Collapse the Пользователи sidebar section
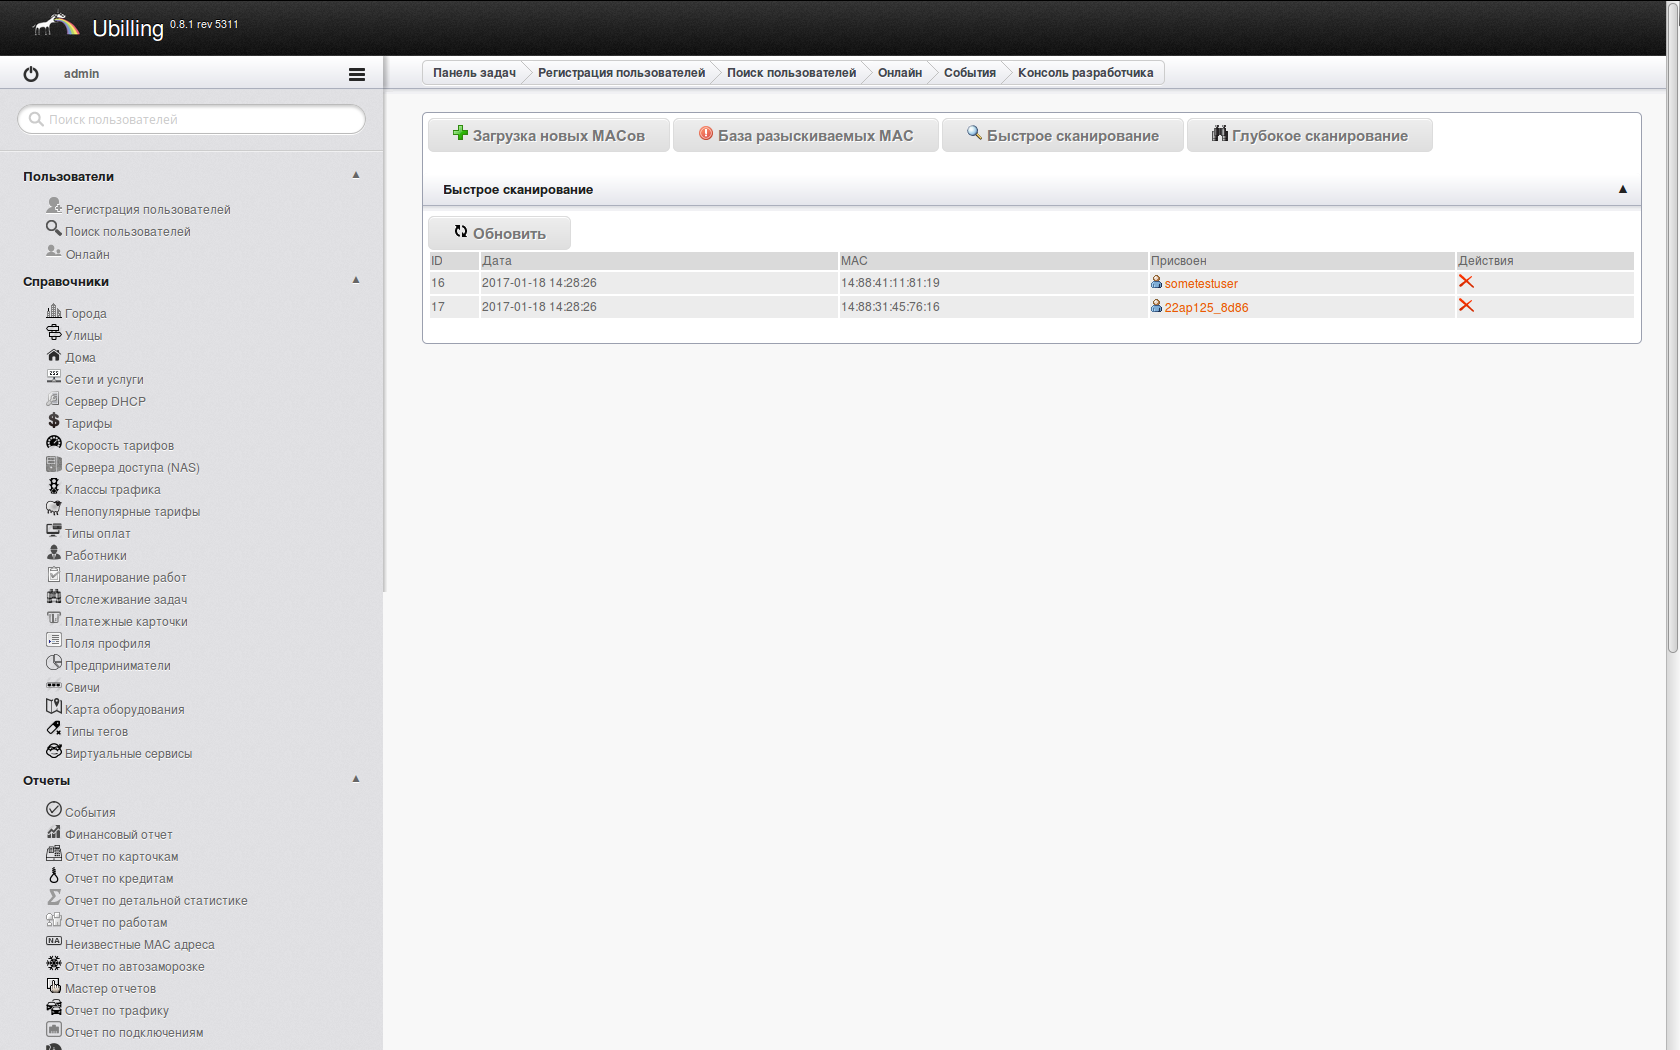The width and height of the screenshot is (1680, 1050). coord(356,175)
